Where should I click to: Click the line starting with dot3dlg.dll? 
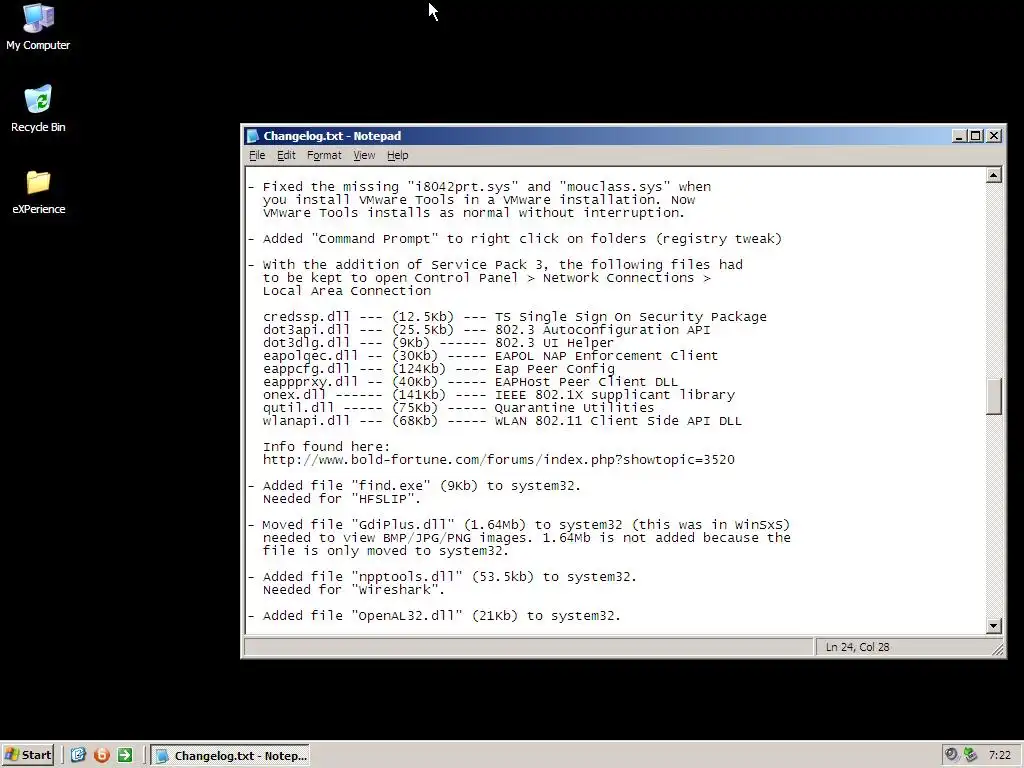[438, 343]
